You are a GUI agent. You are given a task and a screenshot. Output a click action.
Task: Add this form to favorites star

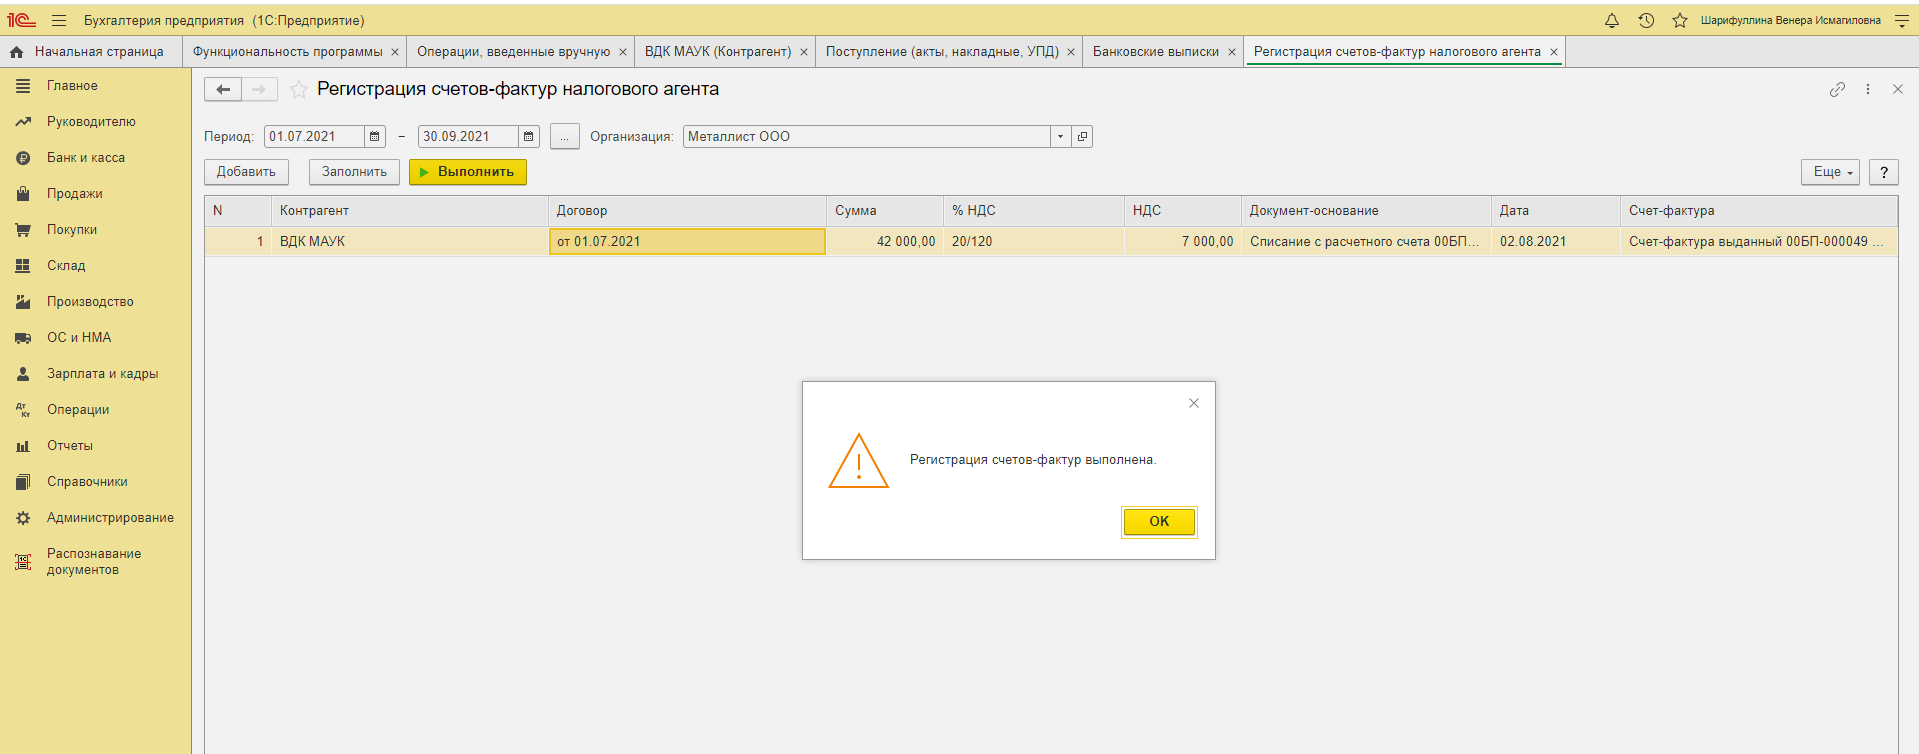298,90
